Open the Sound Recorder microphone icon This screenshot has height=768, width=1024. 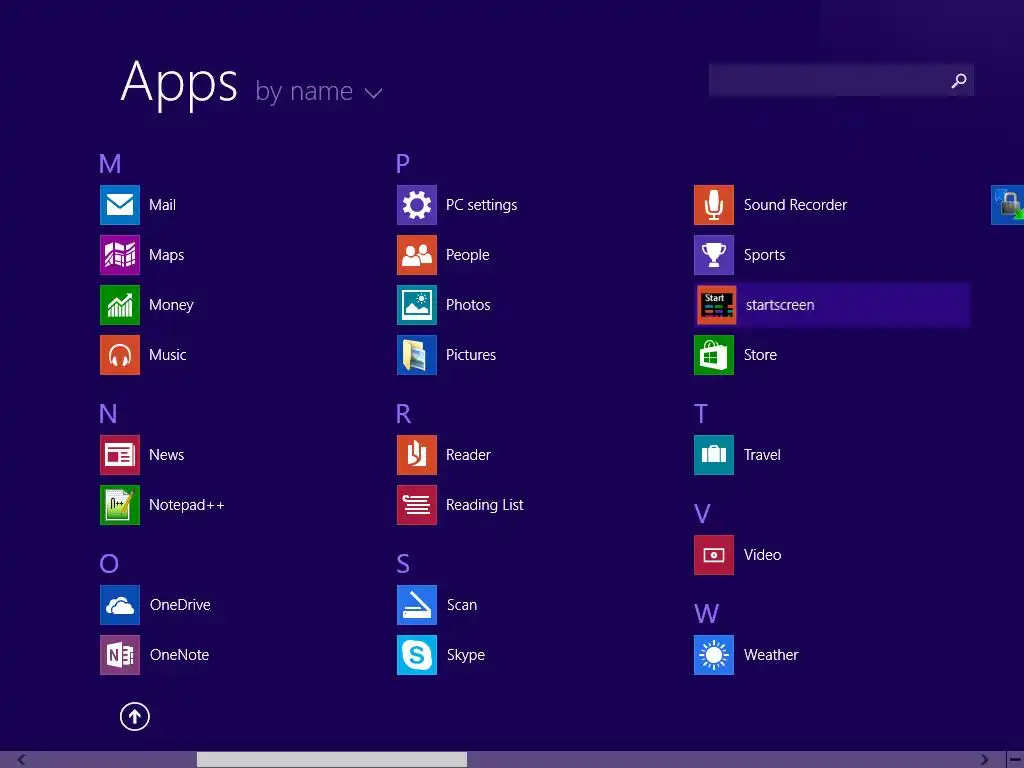point(714,205)
